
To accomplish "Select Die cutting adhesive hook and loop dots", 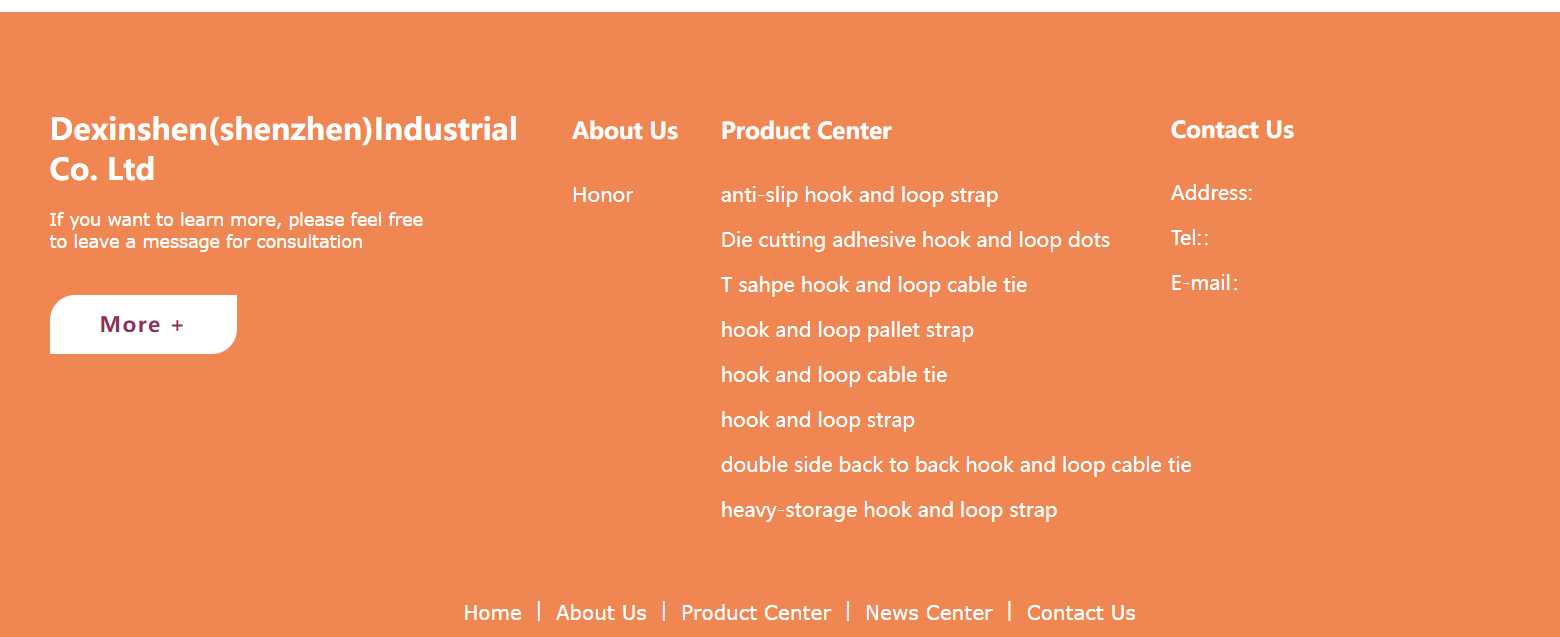I will coord(915,240).
